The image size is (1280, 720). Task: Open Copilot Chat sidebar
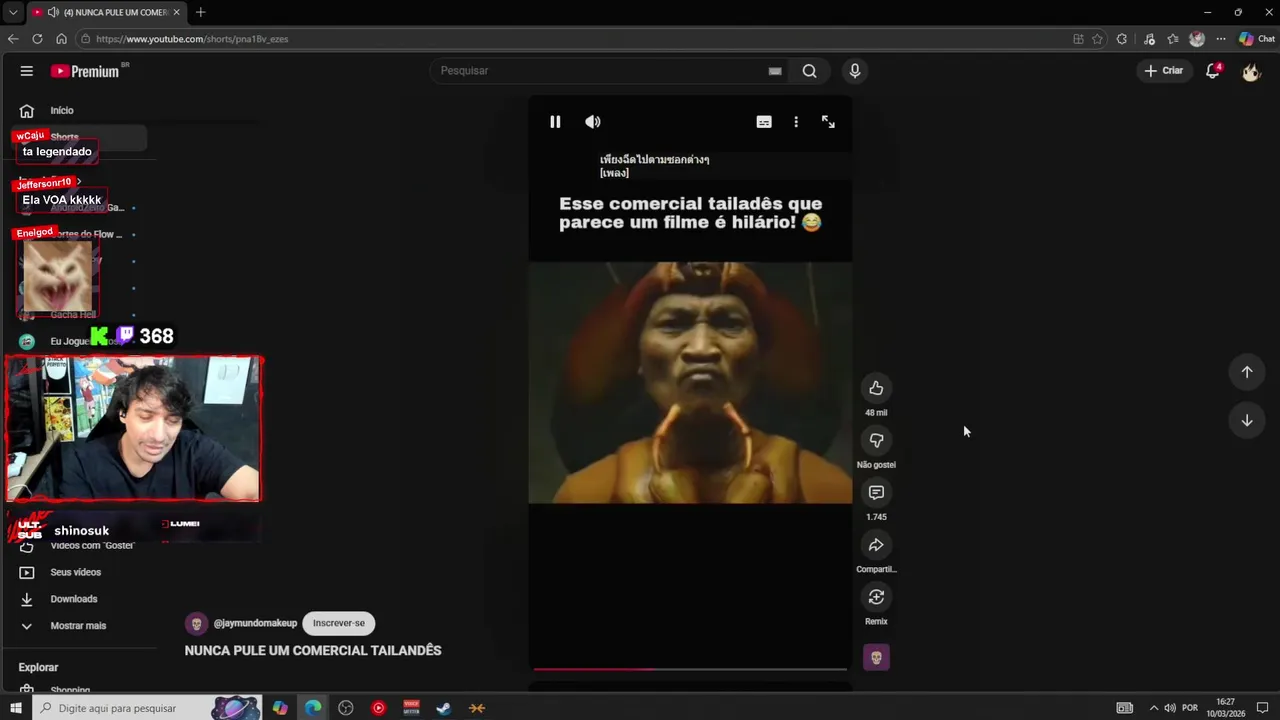click(x=1257, y=39)
